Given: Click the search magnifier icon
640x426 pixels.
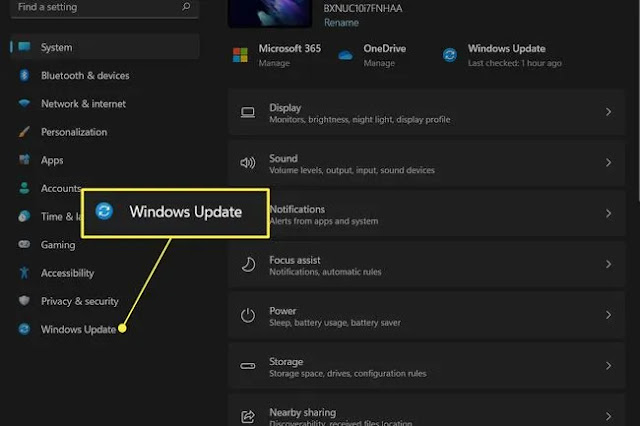Looking at the screenshot, I should point(186,7).
